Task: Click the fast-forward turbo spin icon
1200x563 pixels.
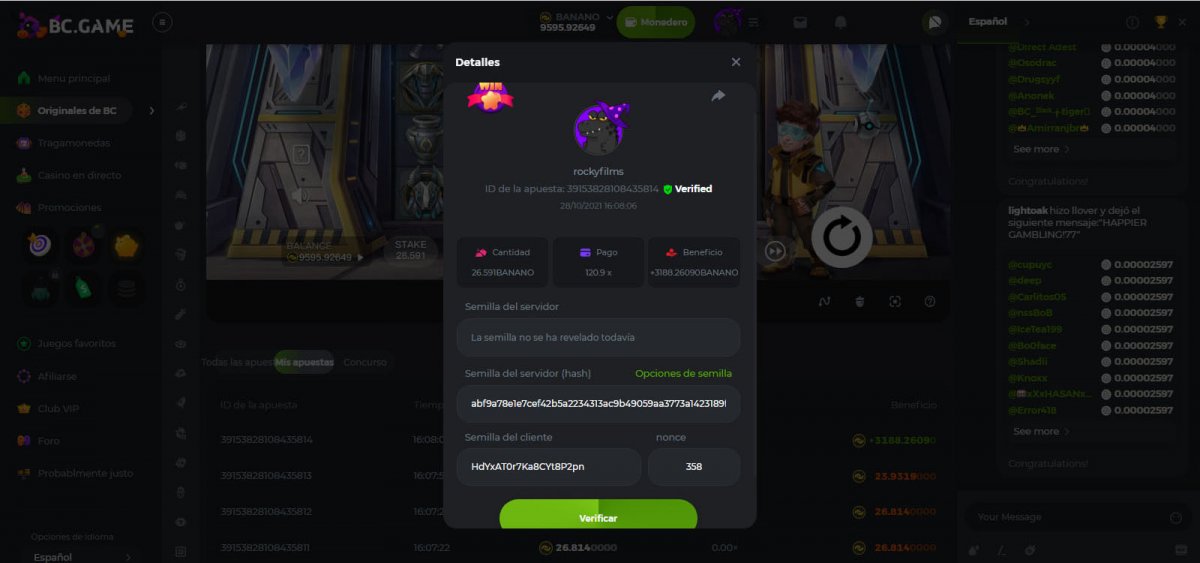Action: tap(775, 251)
